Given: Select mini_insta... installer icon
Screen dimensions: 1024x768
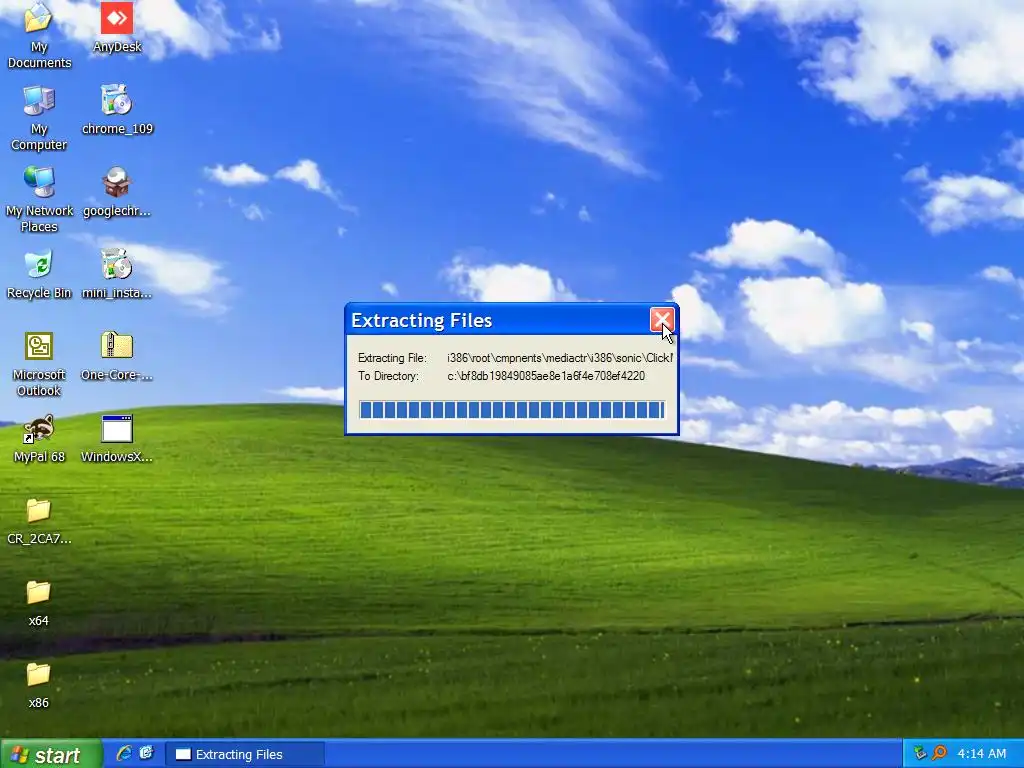Looking at the screenshot, I should [x=117, y=274].
